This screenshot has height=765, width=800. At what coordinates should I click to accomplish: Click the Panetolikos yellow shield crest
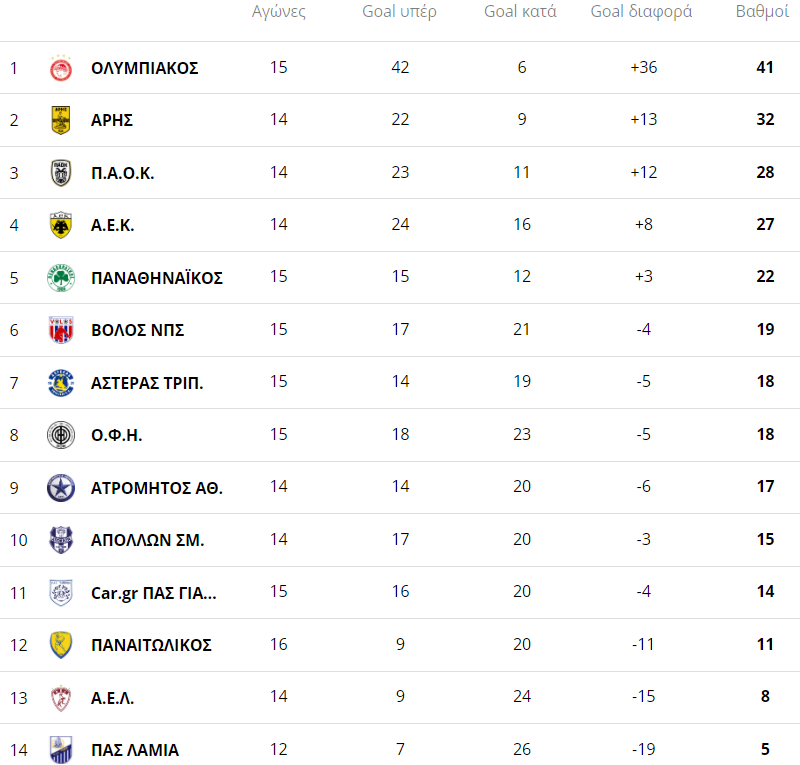[61, 645]
